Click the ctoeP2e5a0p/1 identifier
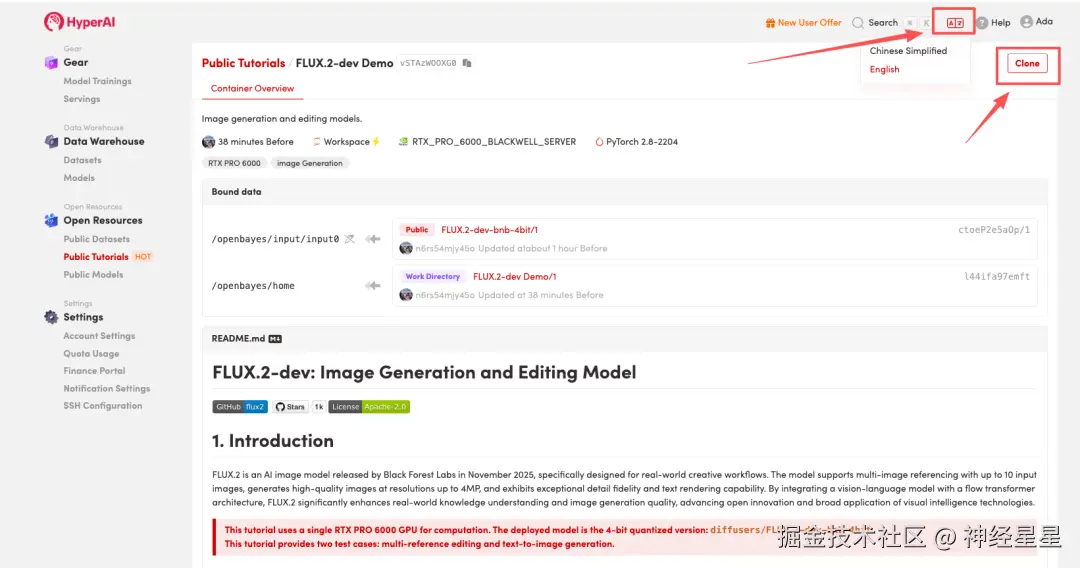 pos(994,230)
